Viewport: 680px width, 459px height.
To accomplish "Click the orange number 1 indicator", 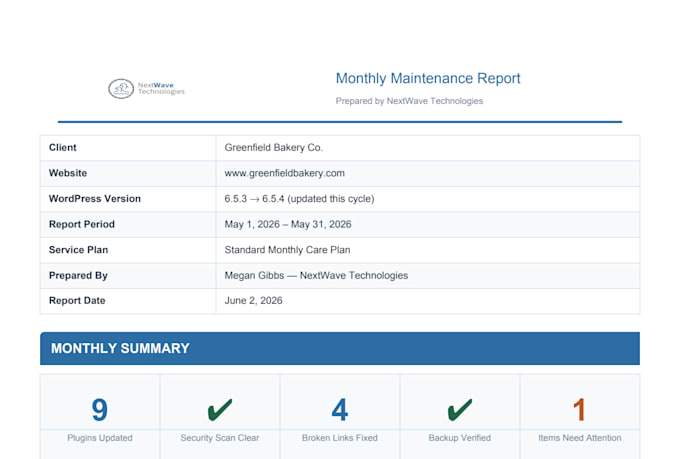I will pos(579,410).
